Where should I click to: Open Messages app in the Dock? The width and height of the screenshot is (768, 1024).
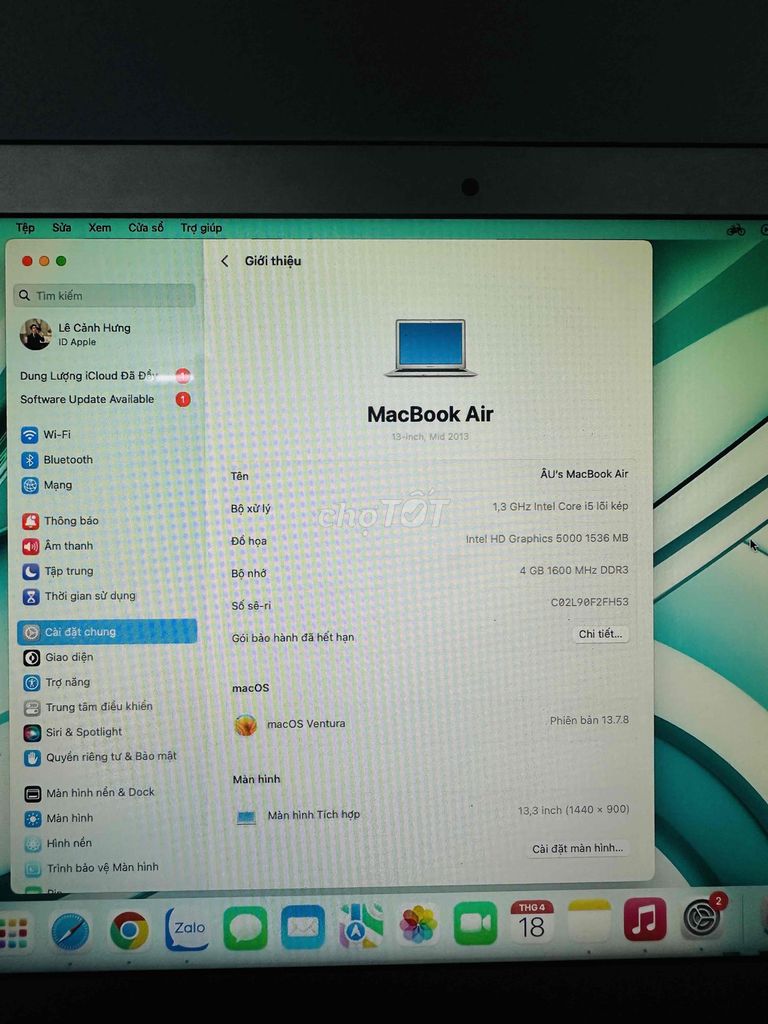pos(245,928)
